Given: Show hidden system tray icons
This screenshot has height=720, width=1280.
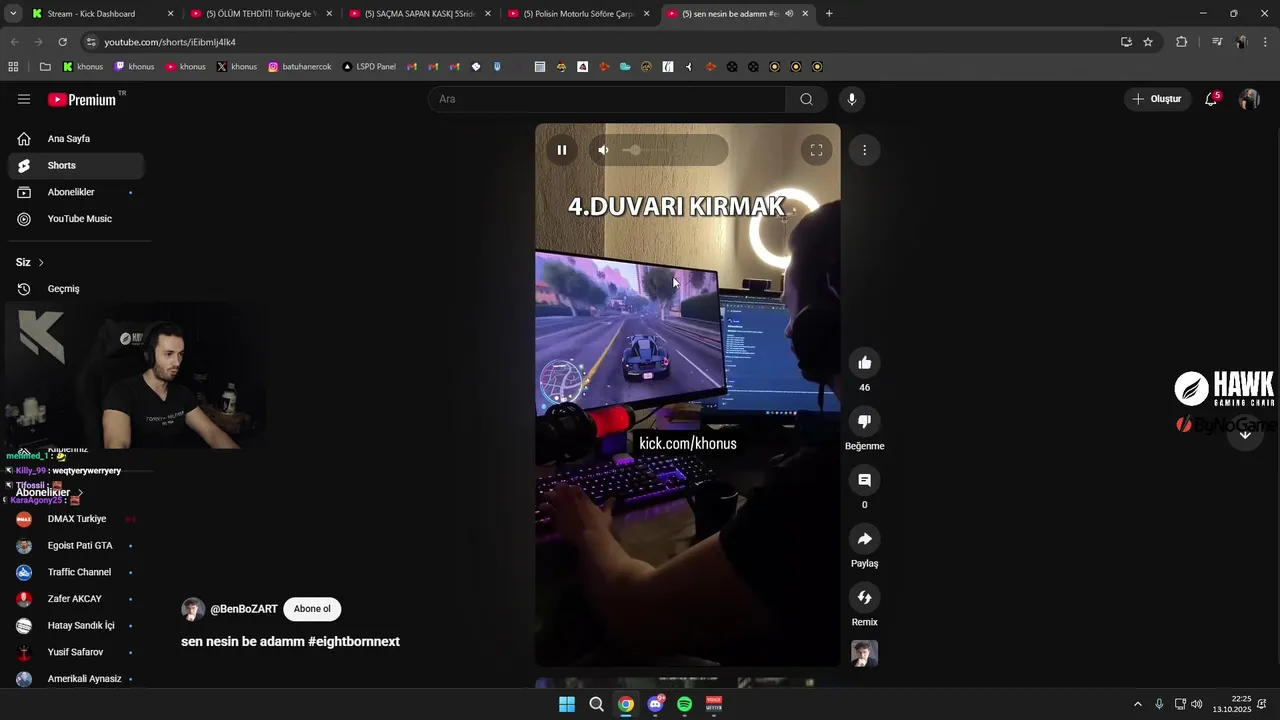Looking at the screenshot, I should [1137, 704].
